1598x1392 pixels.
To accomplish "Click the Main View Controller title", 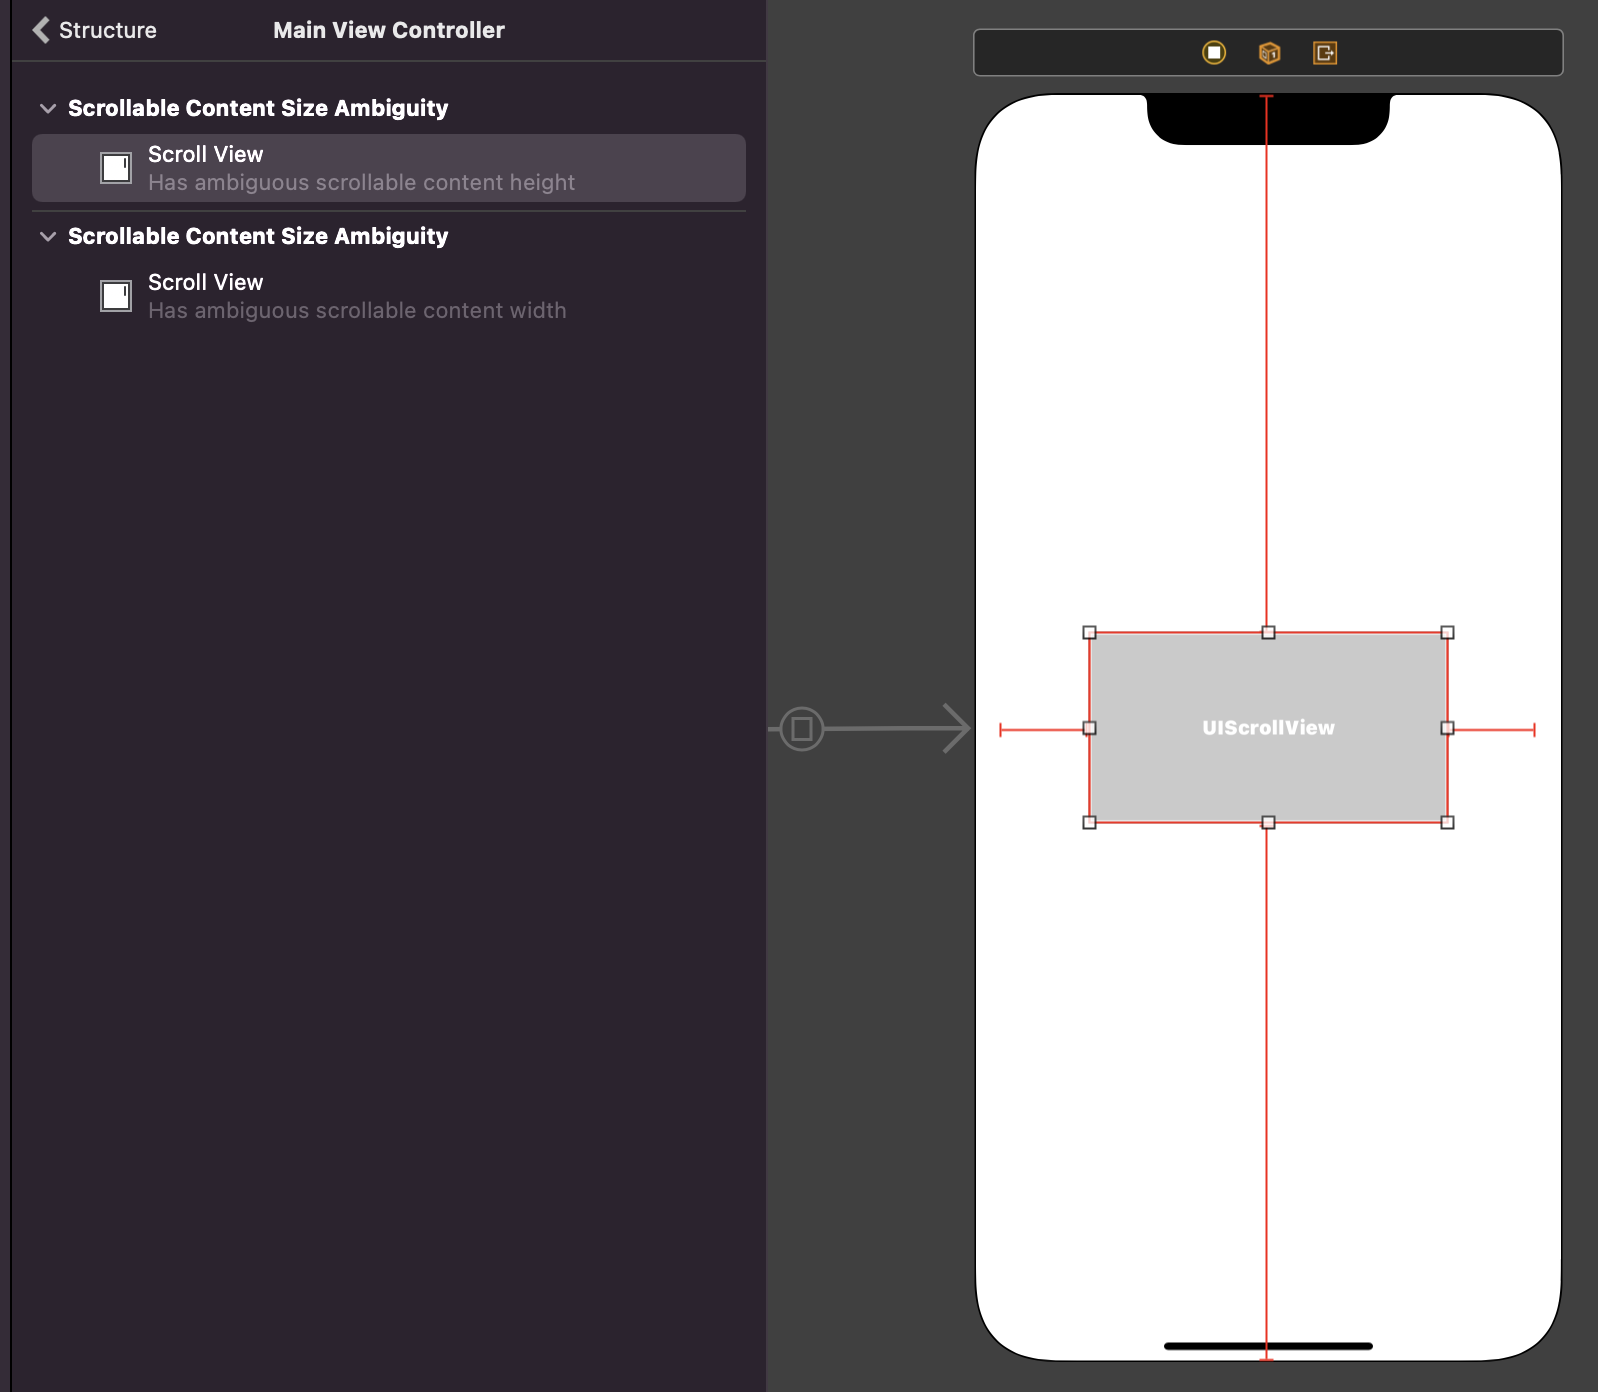I will (389, 30).
